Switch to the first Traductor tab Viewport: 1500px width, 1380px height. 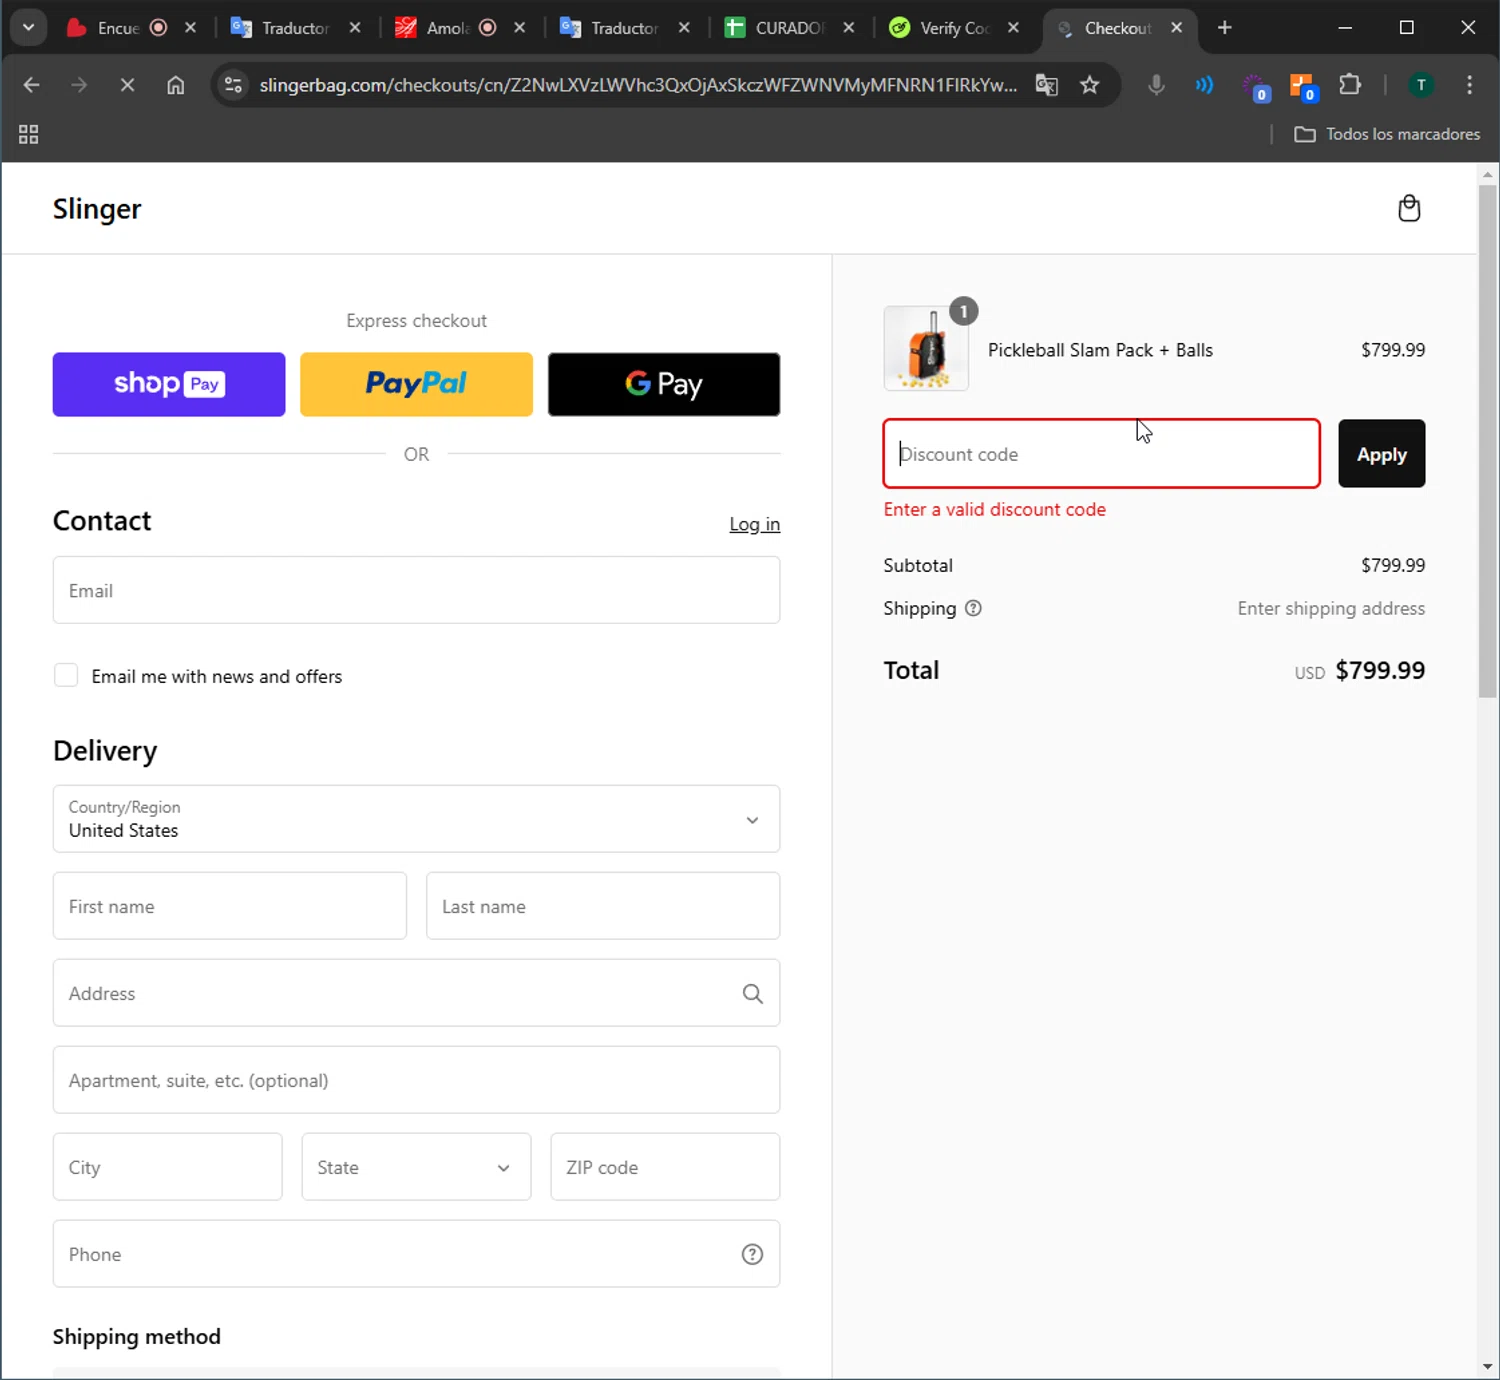click(x=294, y=28)
